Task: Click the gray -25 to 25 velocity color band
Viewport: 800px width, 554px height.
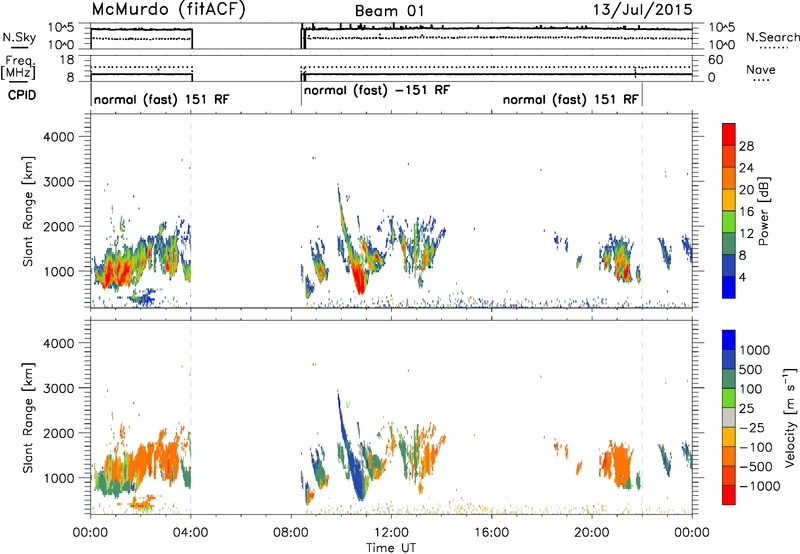Action: pyautogui.click(x=729, y=417)
